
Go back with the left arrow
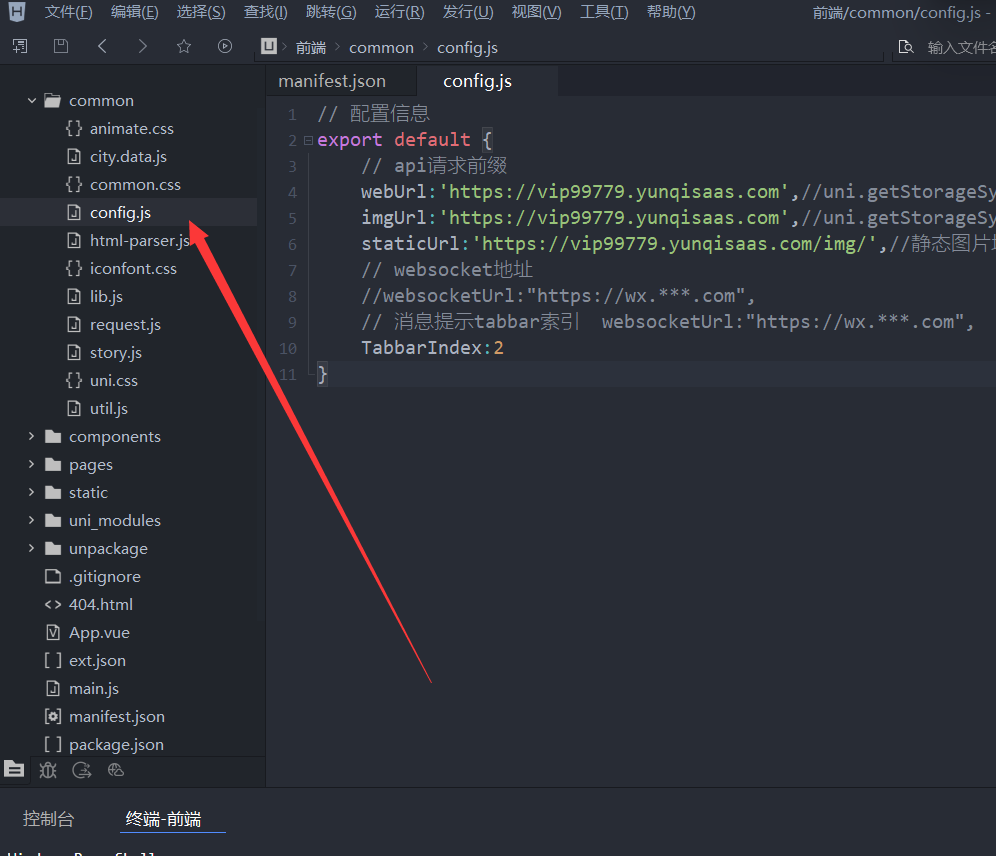102,46
